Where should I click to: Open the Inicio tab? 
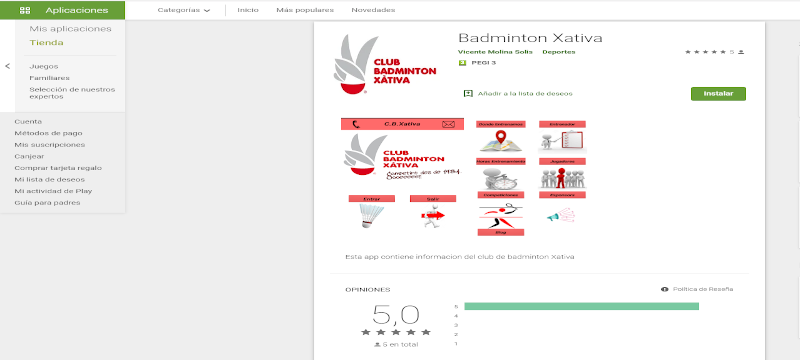pyautogui.click(x=248, y=10)
